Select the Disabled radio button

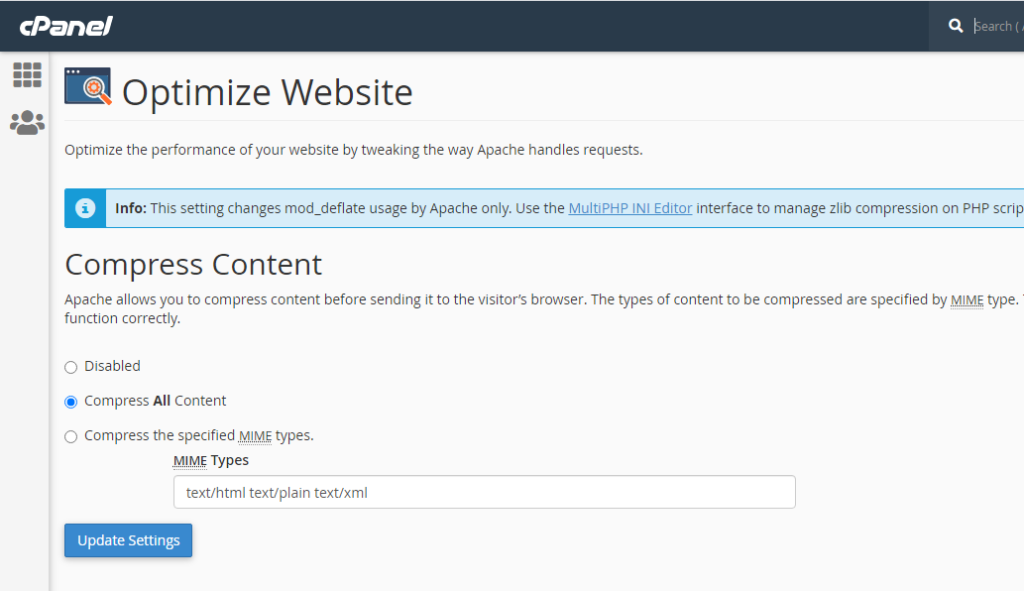point(71,367)
